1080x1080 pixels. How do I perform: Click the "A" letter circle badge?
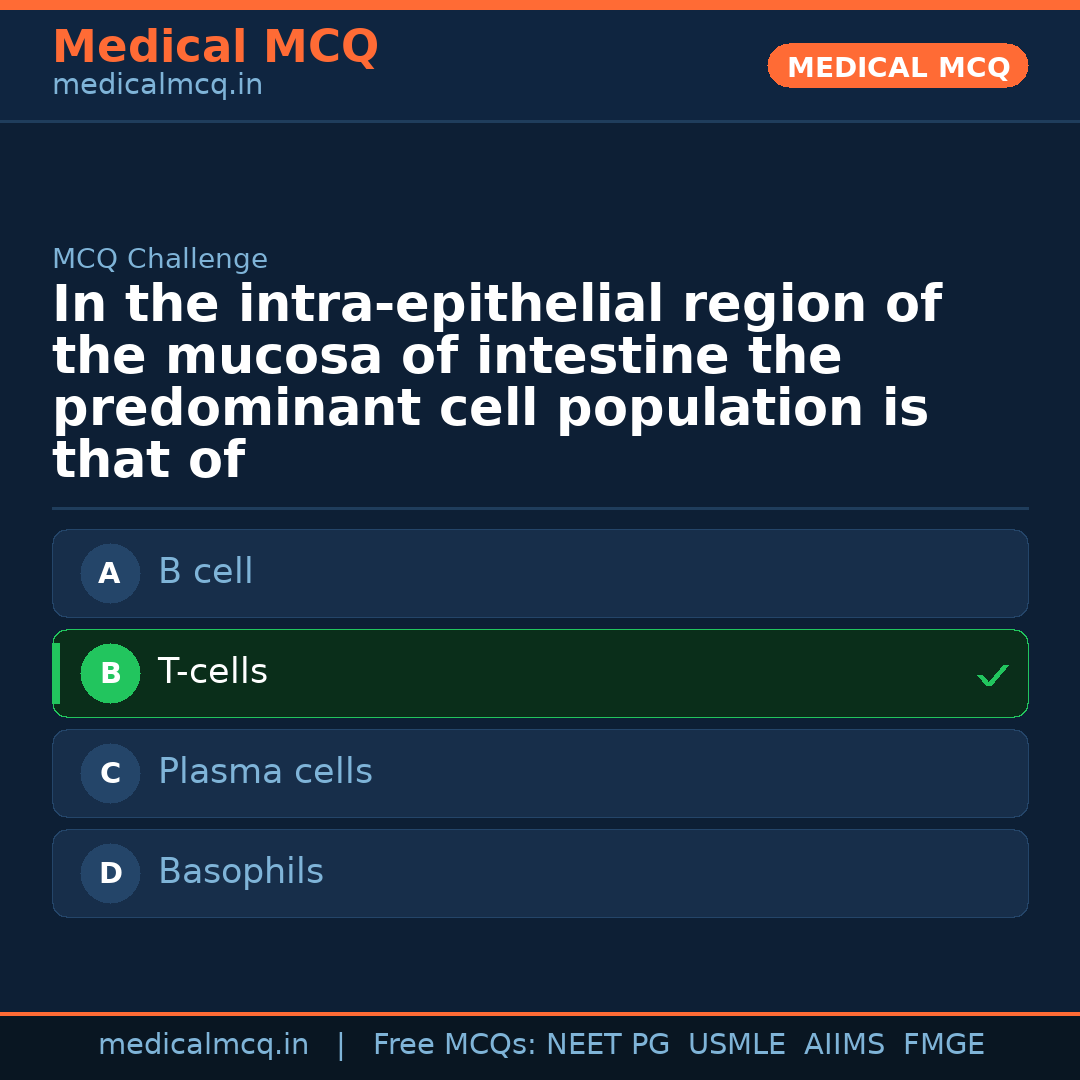point(110,573)
